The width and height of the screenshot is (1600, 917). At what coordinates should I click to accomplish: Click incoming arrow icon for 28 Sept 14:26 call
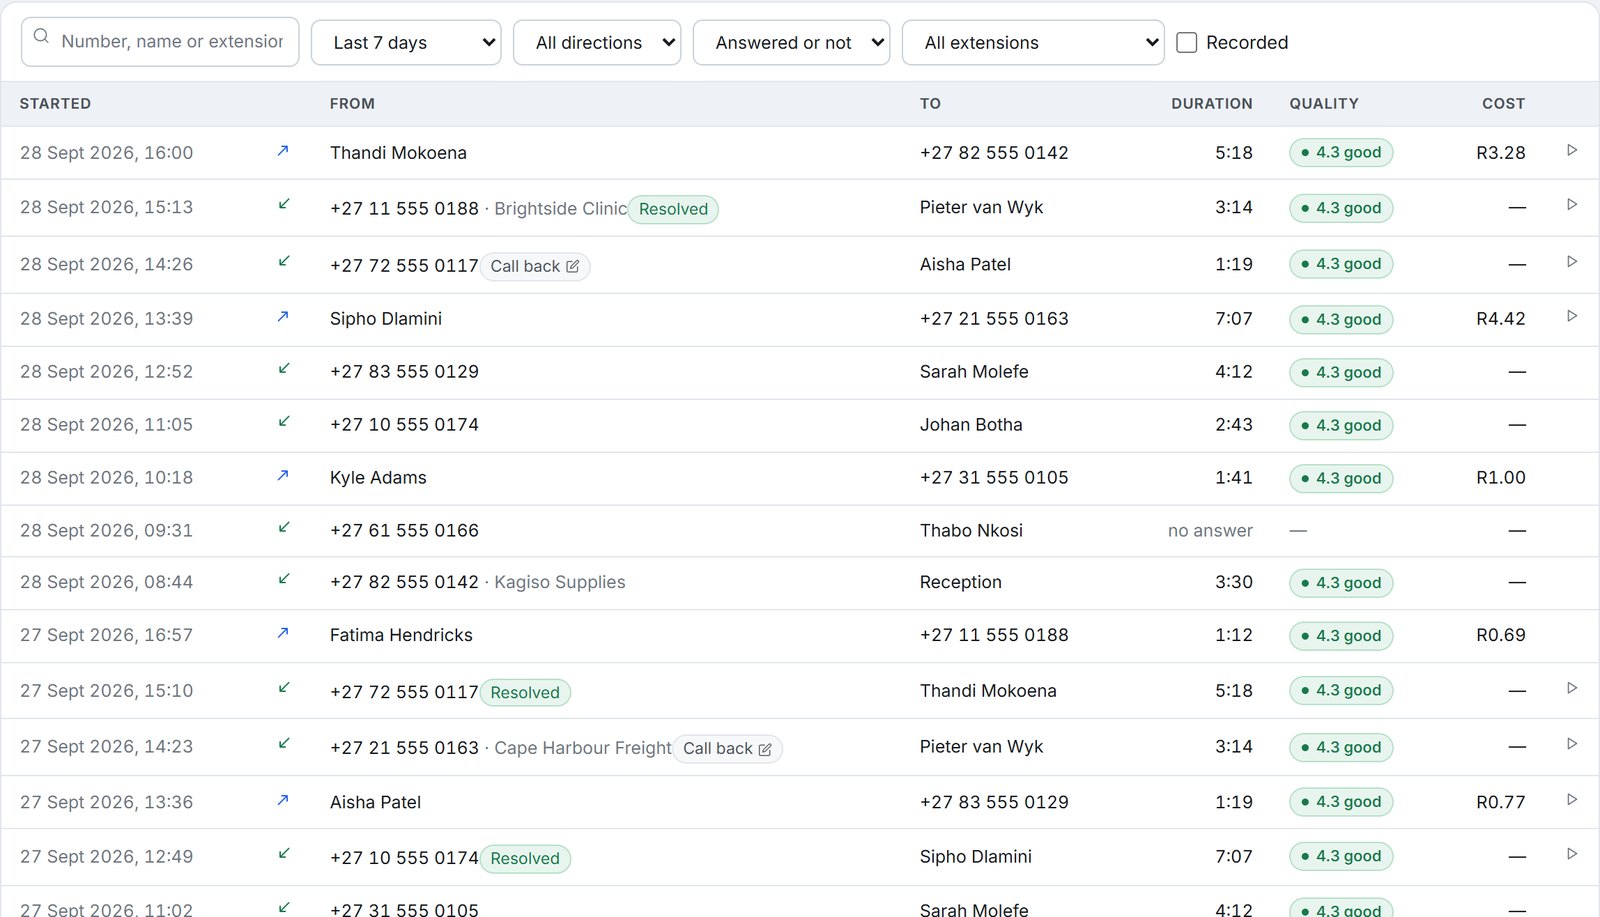[x=283, y=262]
